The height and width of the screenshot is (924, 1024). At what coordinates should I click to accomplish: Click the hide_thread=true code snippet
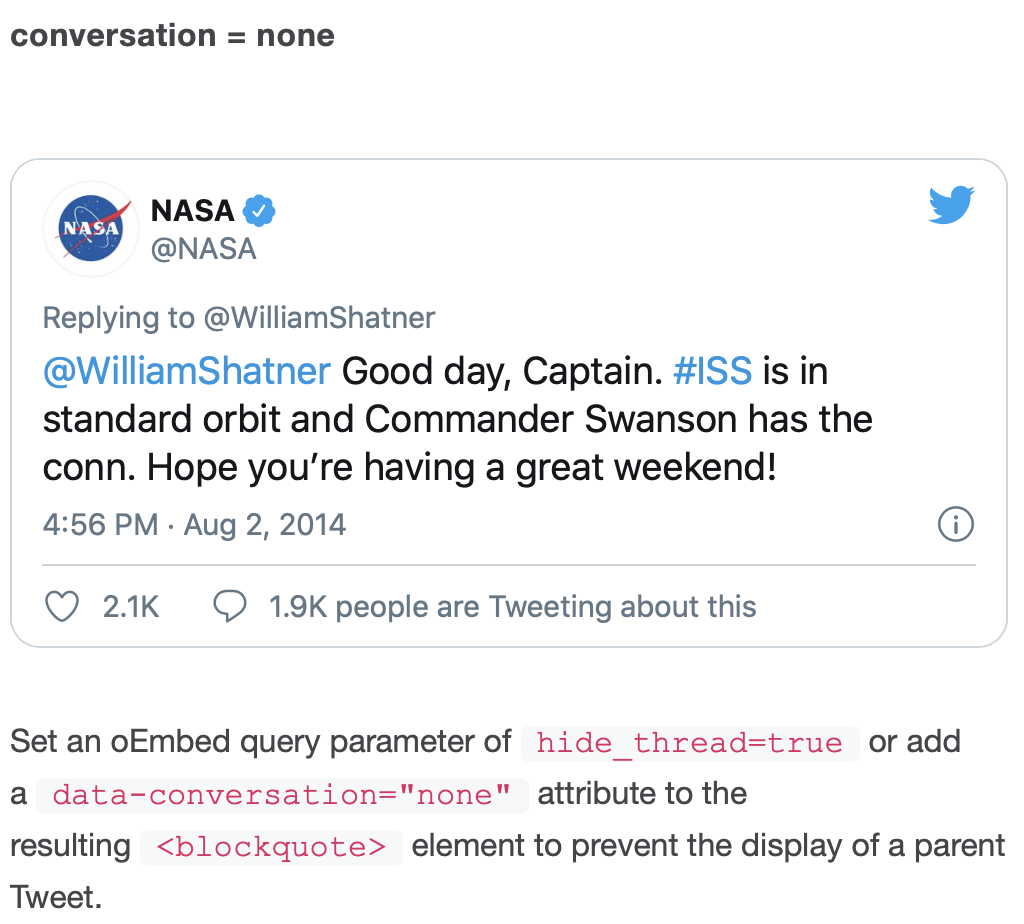pos(690,744)
